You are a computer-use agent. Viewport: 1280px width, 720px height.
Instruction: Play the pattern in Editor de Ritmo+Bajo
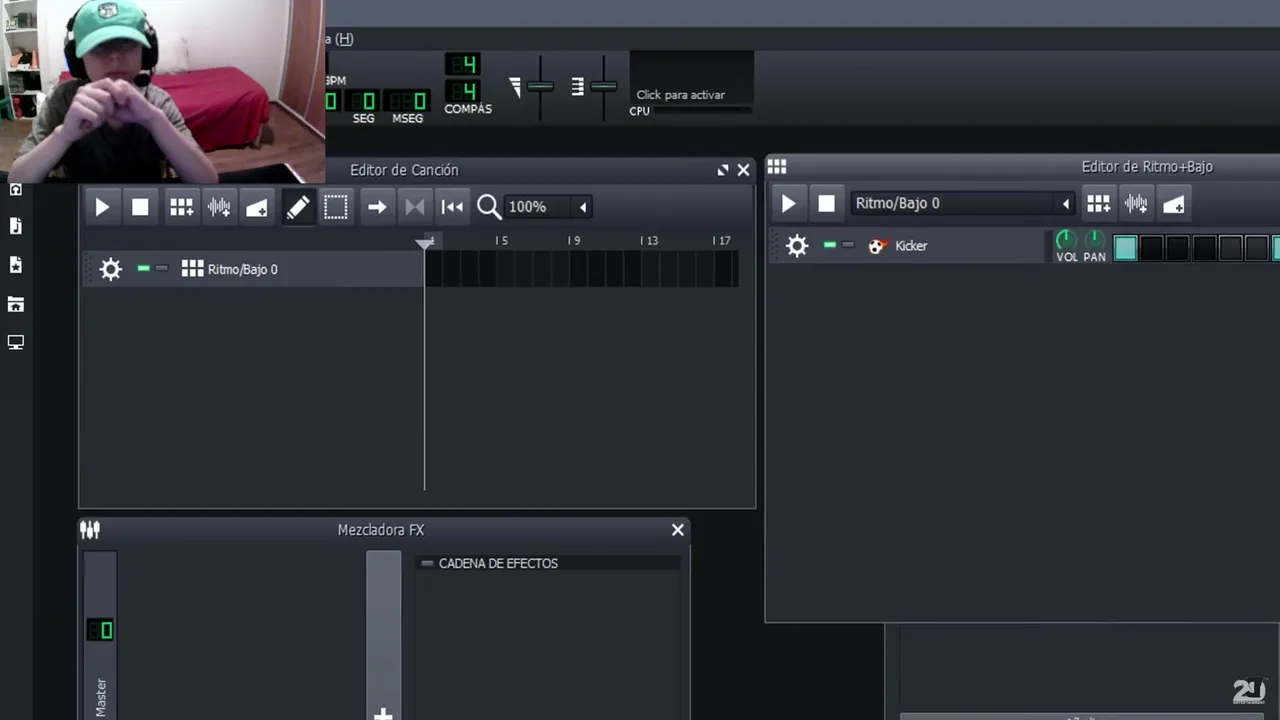pyautogui.click(x=788, y=204)
